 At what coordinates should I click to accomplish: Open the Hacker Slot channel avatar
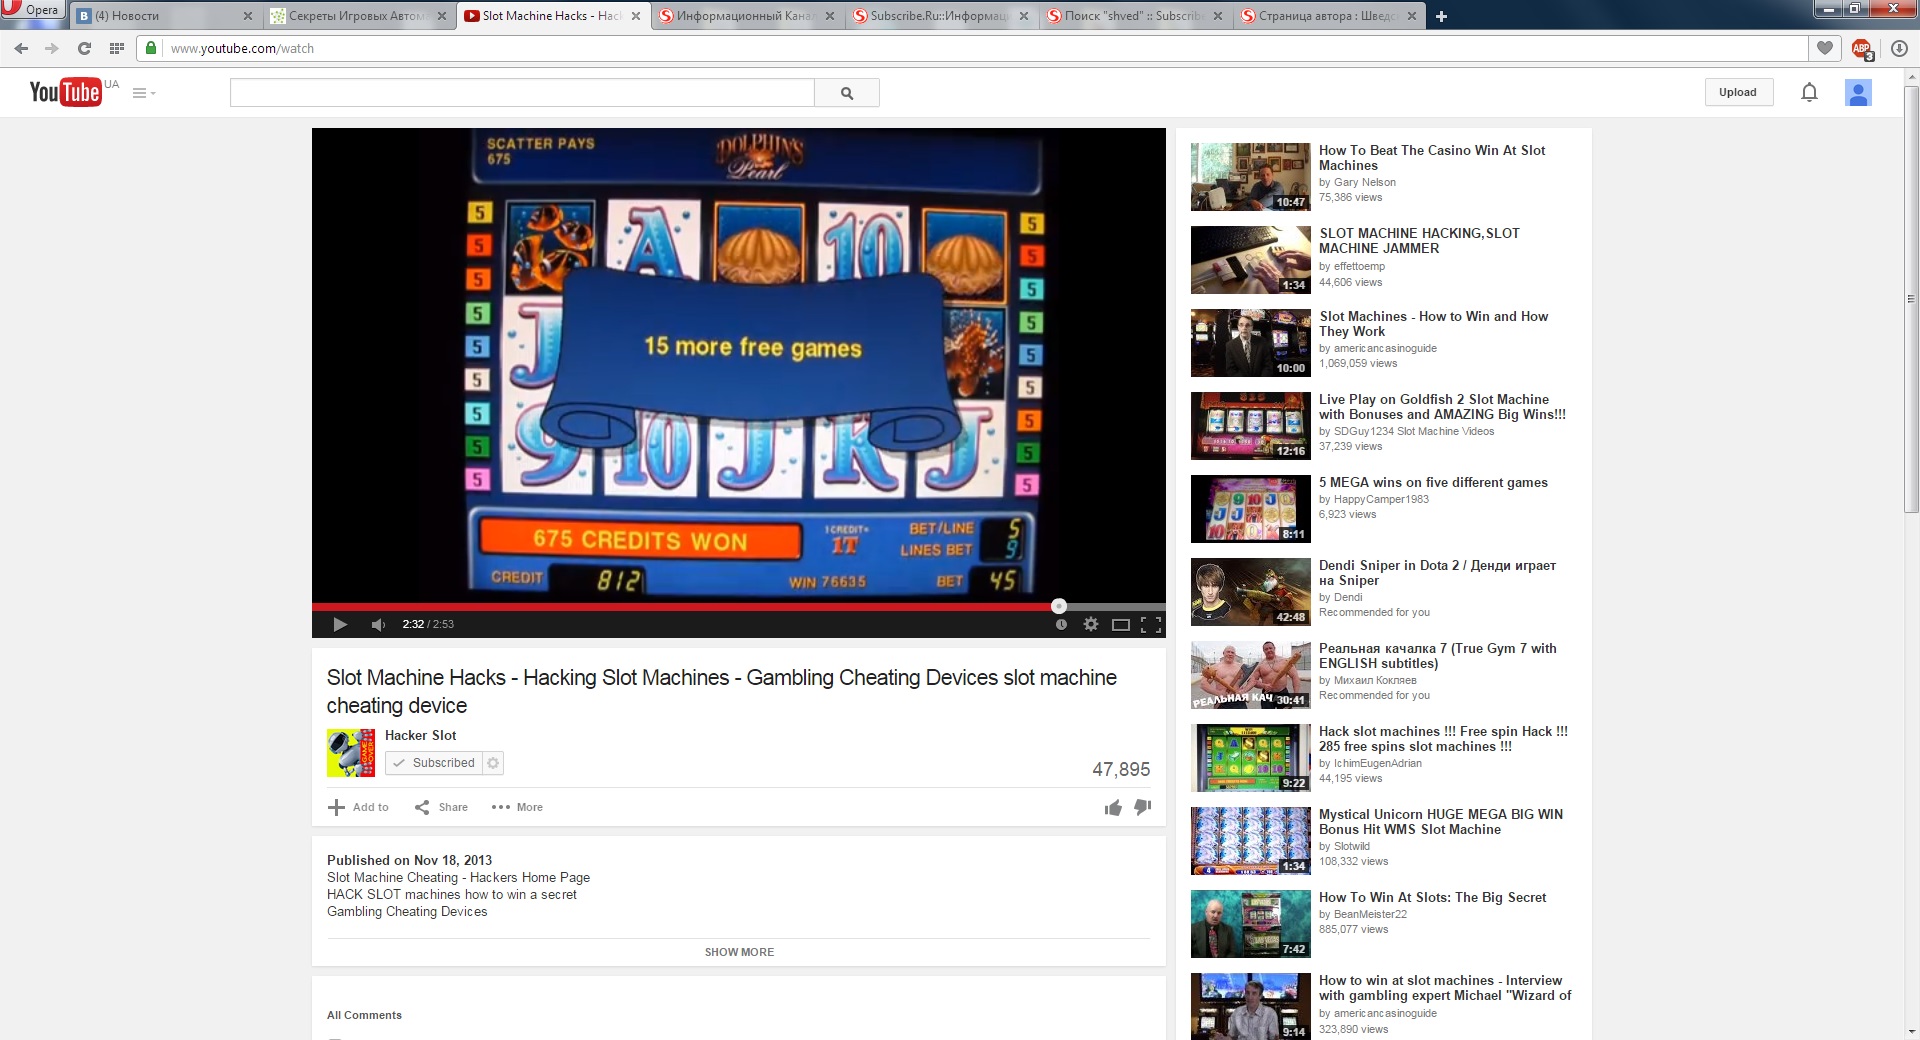pyautogui.click(x=351, y=753)
